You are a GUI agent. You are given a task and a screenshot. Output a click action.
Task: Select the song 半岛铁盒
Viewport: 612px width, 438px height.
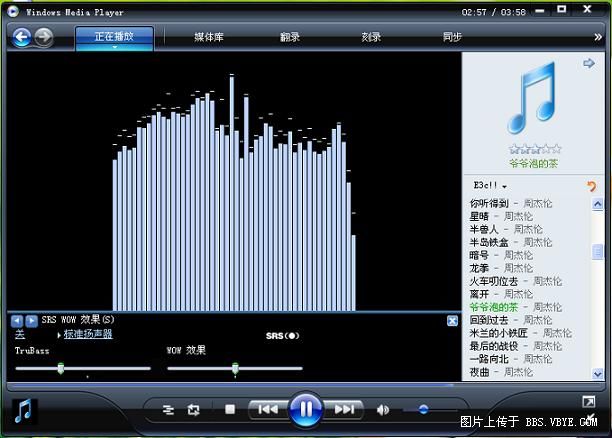click(x=511, y=242)
